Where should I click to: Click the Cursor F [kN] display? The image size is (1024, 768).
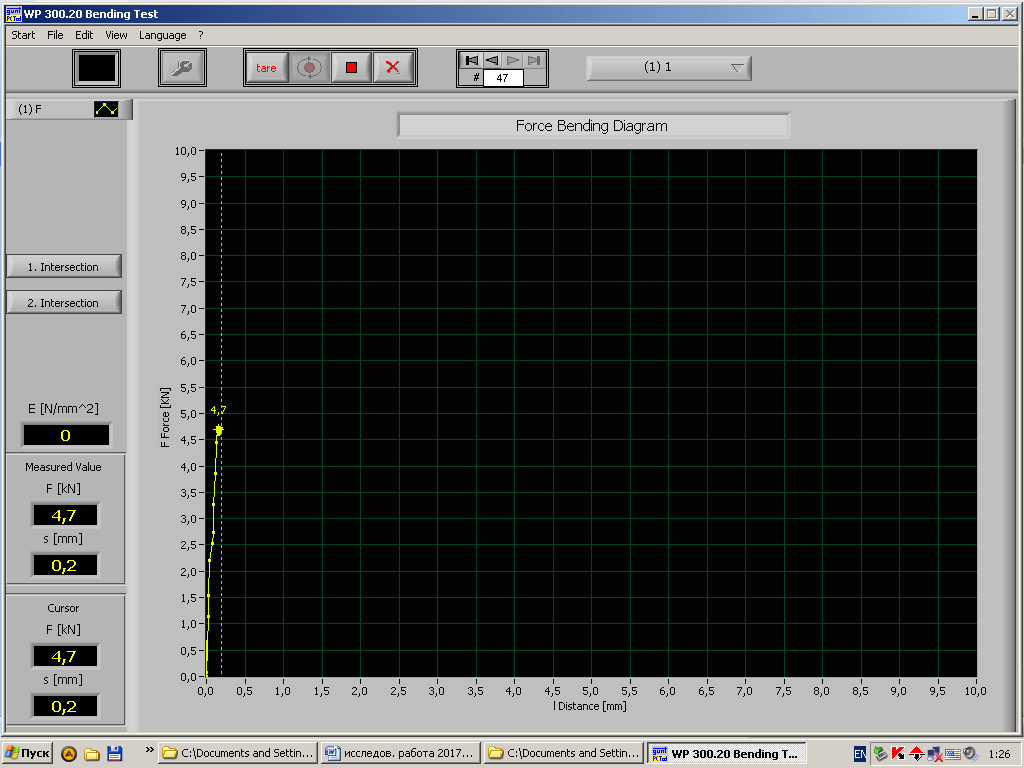click(x=65, y=656)
